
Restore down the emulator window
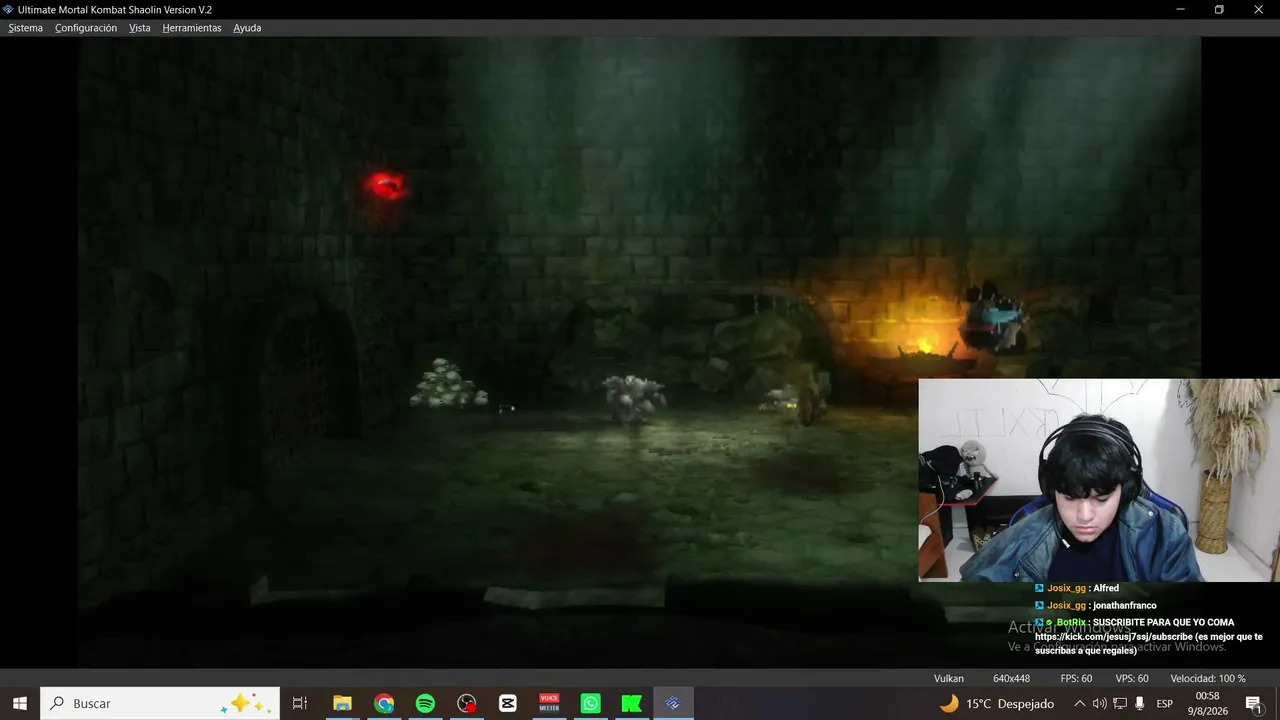pyautogui.click(x=1219, y=10)
